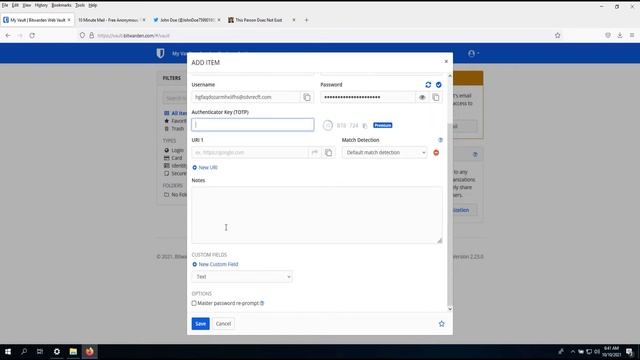
Task: Cancel adding the item
Action: pos(223,324)
